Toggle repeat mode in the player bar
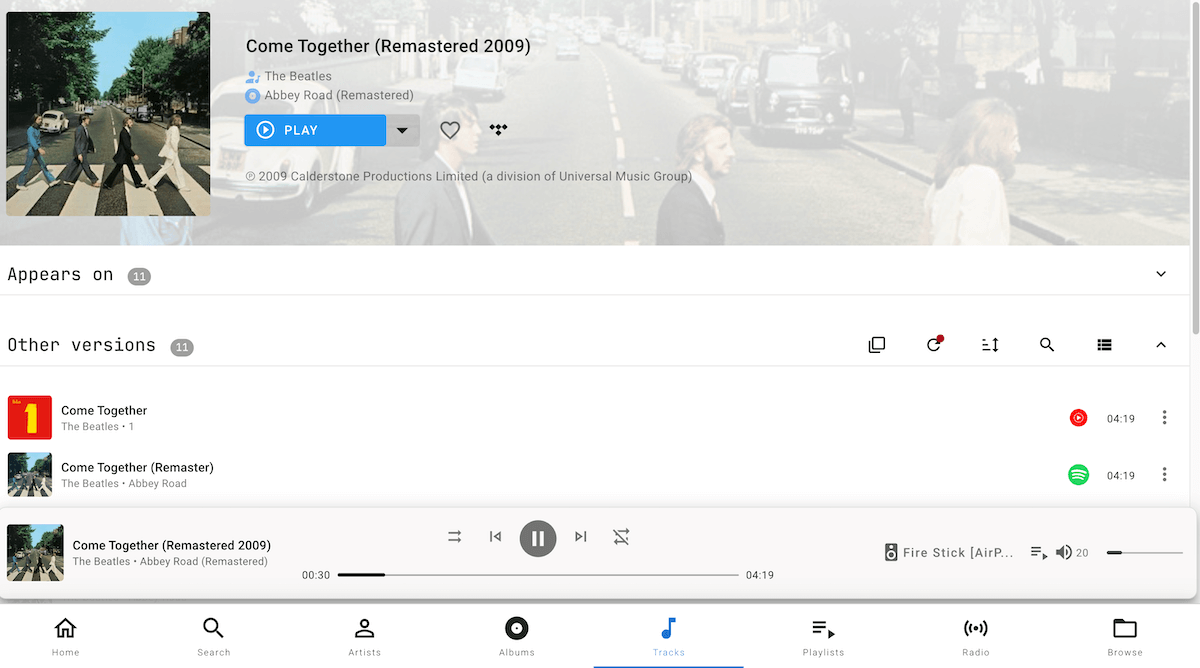This screenshot has height=668, width=1200. pyautogui.click(x=621, y=537)
